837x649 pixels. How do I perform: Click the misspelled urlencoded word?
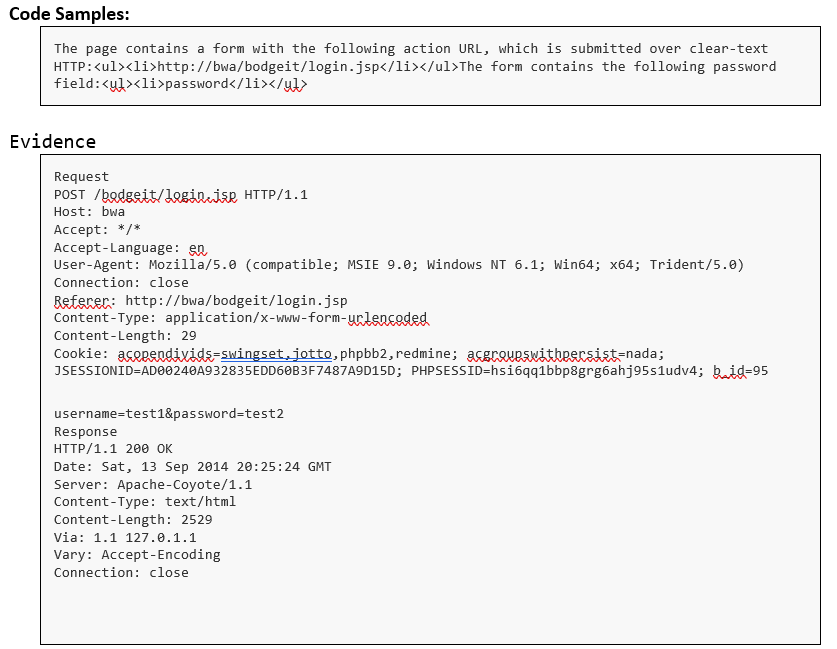388,318
